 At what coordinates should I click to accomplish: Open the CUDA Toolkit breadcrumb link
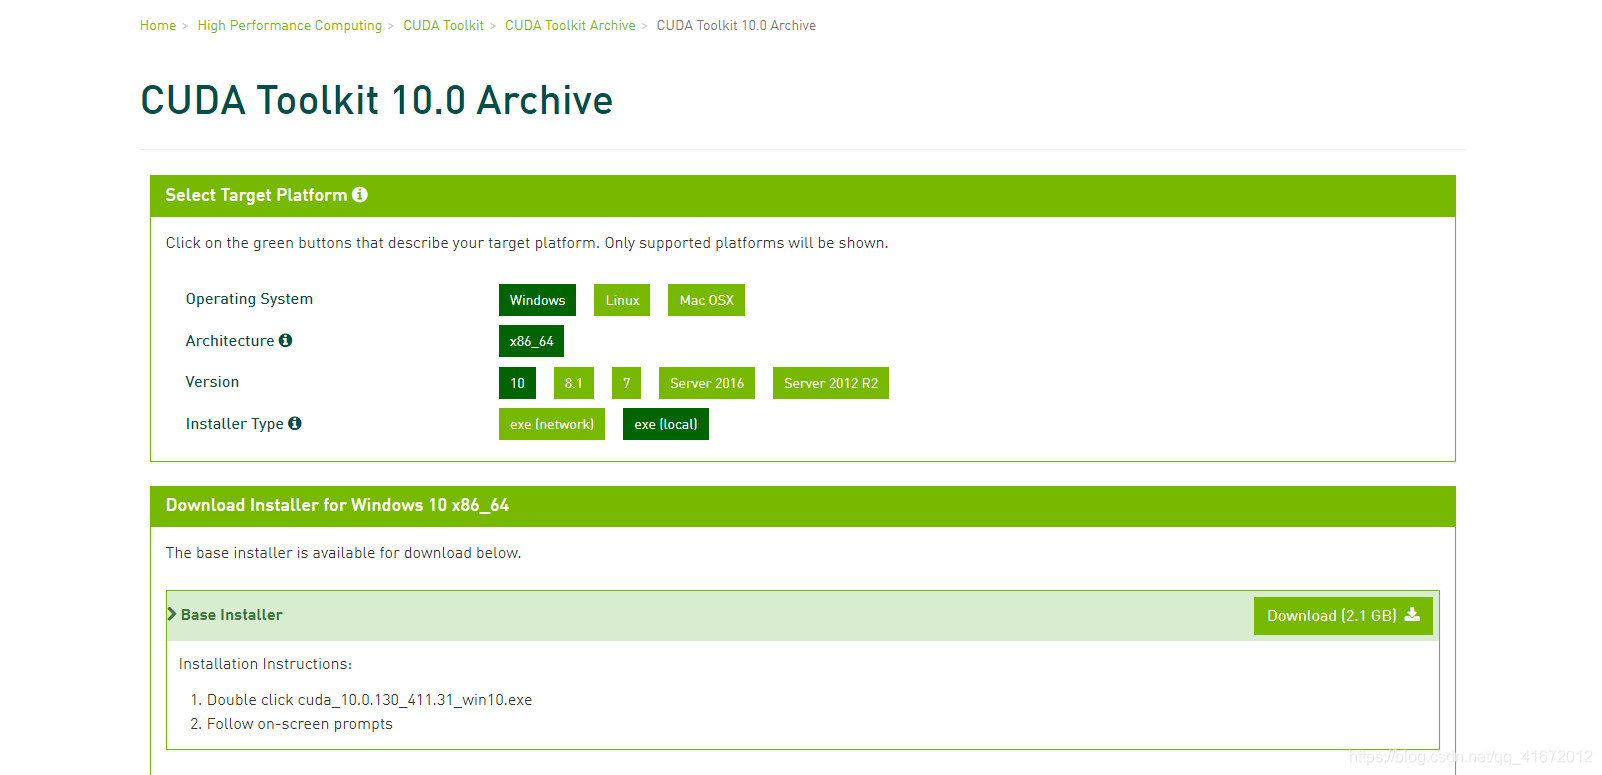(x=443, y=25)
